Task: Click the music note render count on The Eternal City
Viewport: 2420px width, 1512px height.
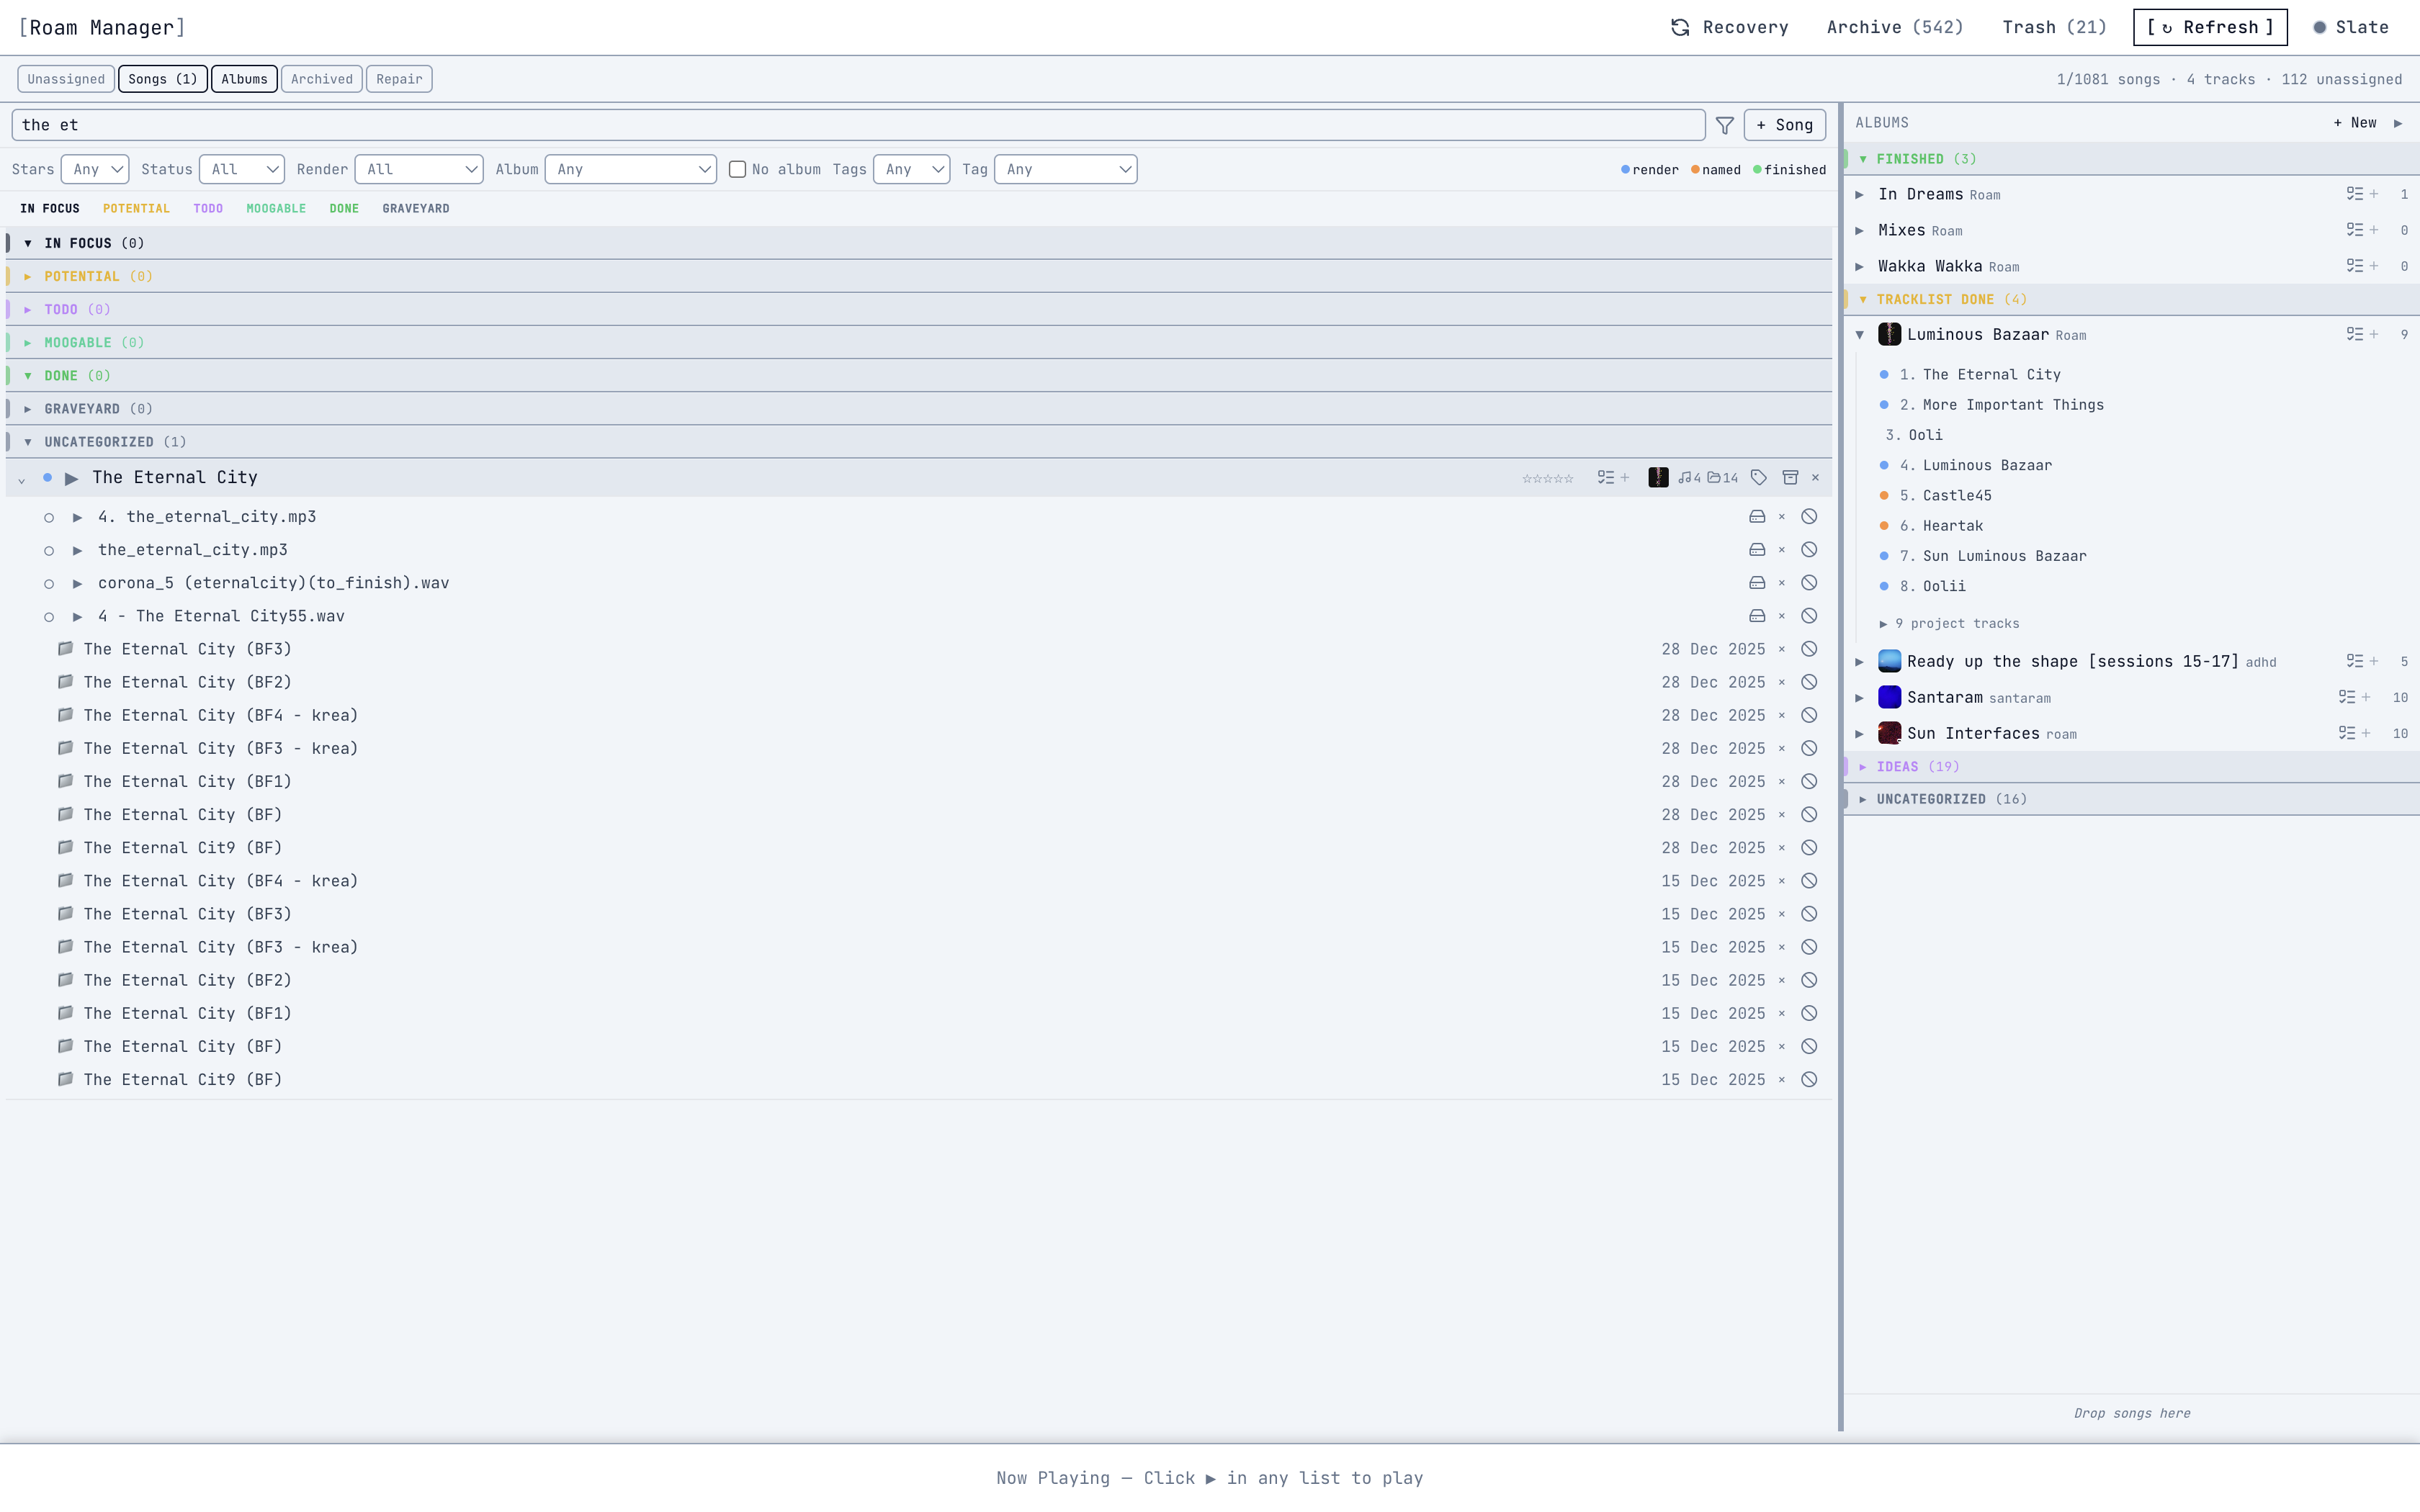Action: pos(1690,477)
